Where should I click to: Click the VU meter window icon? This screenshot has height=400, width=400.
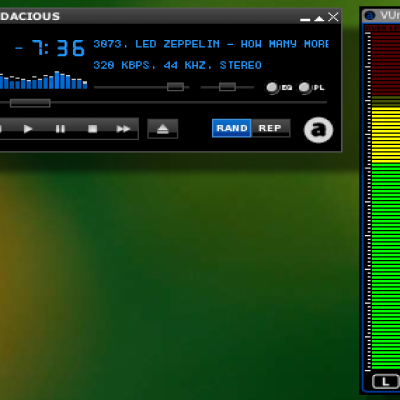[370, 15]
